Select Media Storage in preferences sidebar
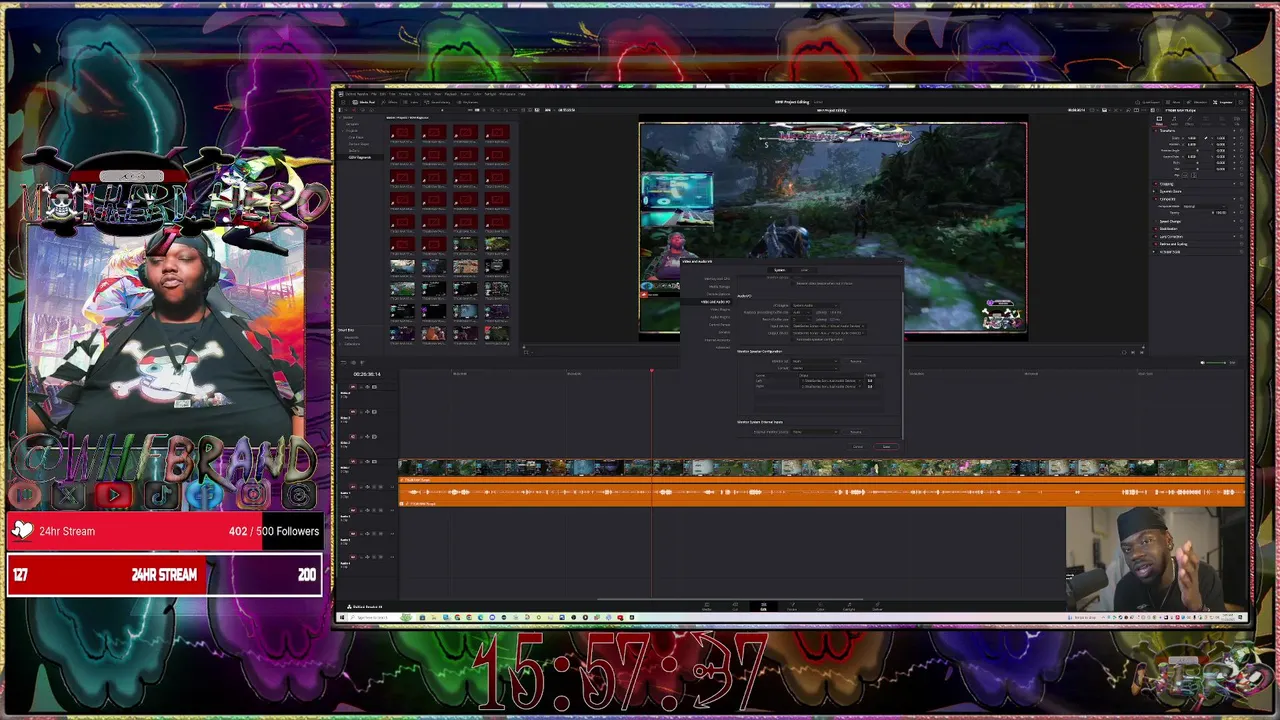This screenshot has height=720, width=1280. point(720,287)
